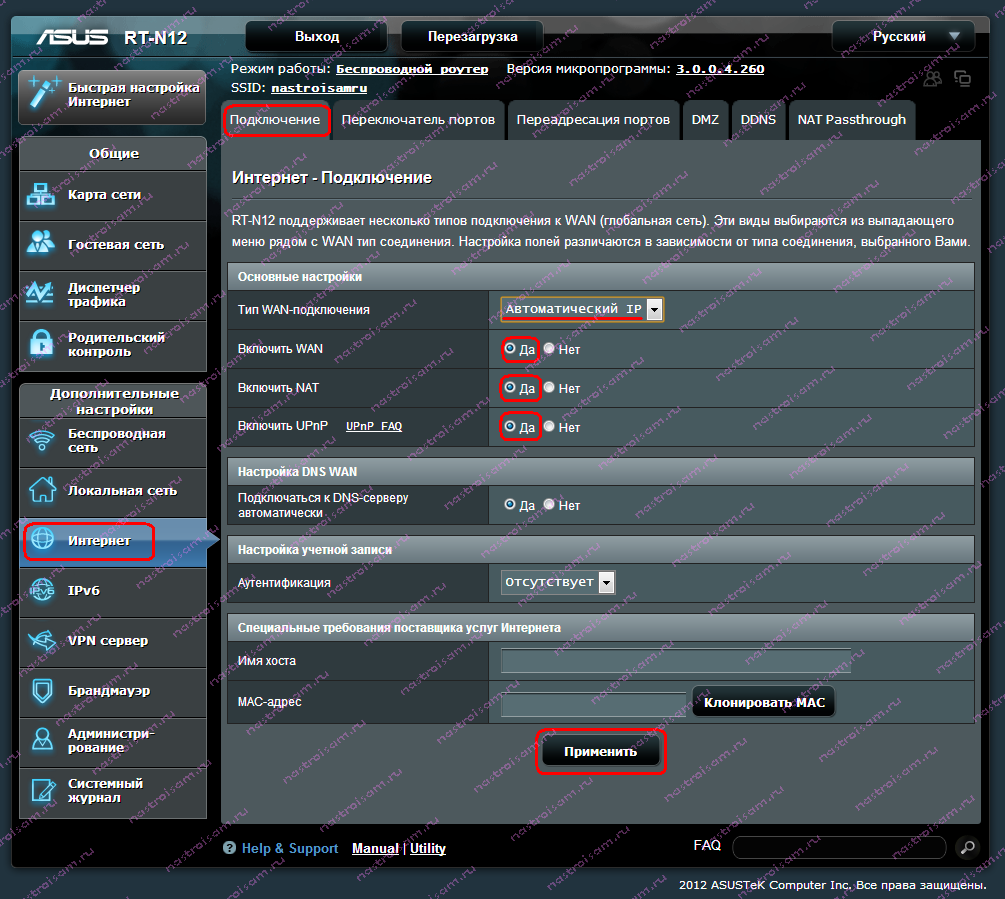Open Traffic Manager (Диспетчер трафика) icon

point(41,294)
